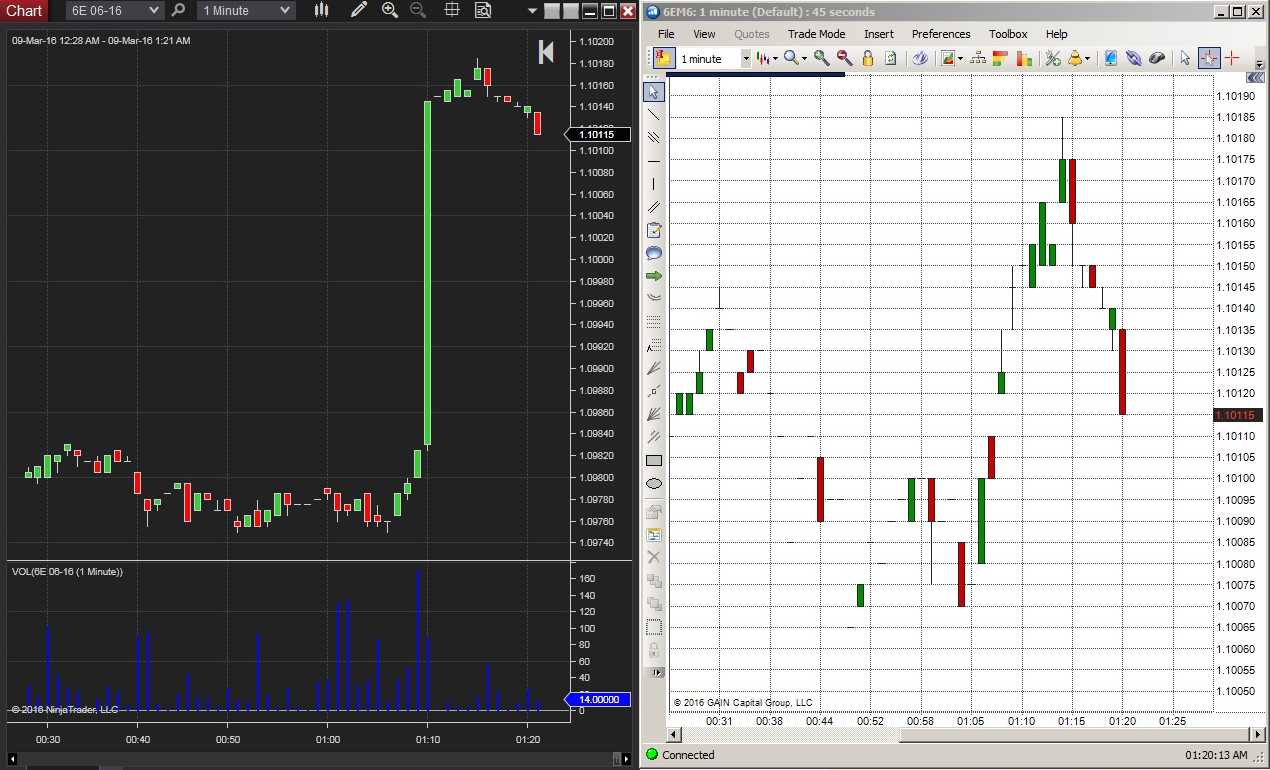Open the Trade Mode menu
This screenshot has width=1270, height=770.
[x=816, y=34]
